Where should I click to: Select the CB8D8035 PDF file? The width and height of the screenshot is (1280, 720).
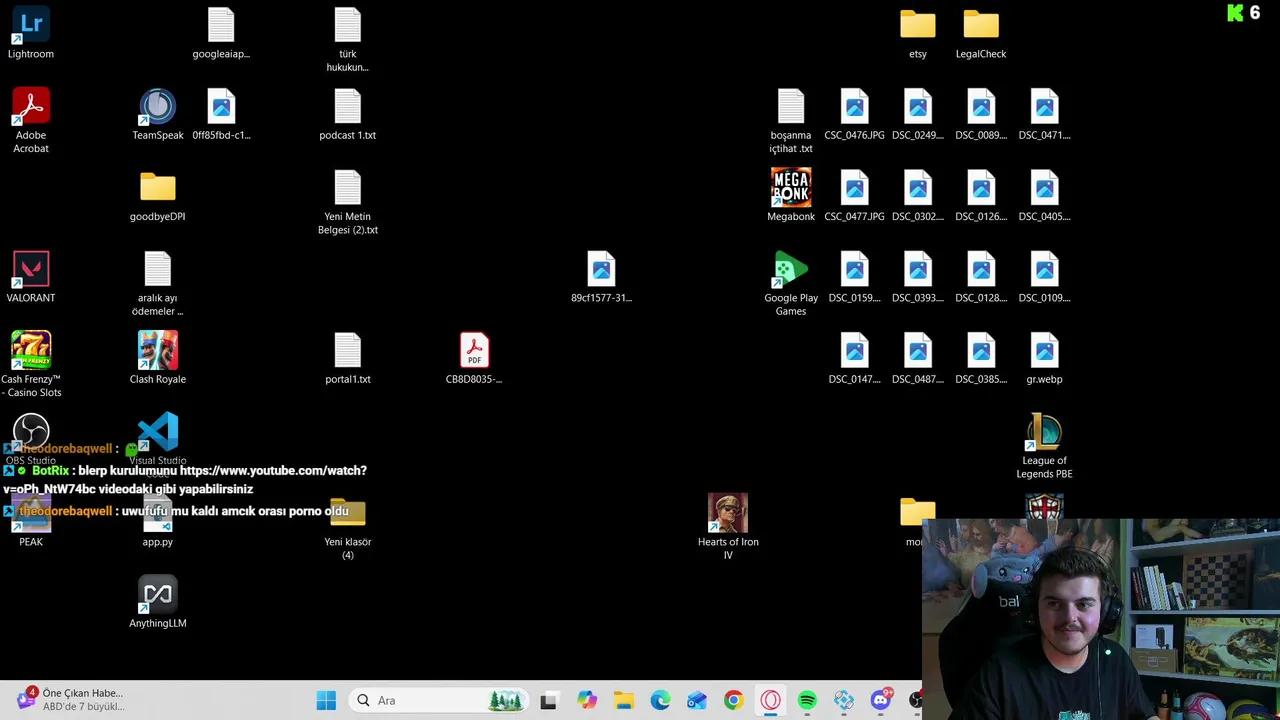474,358
